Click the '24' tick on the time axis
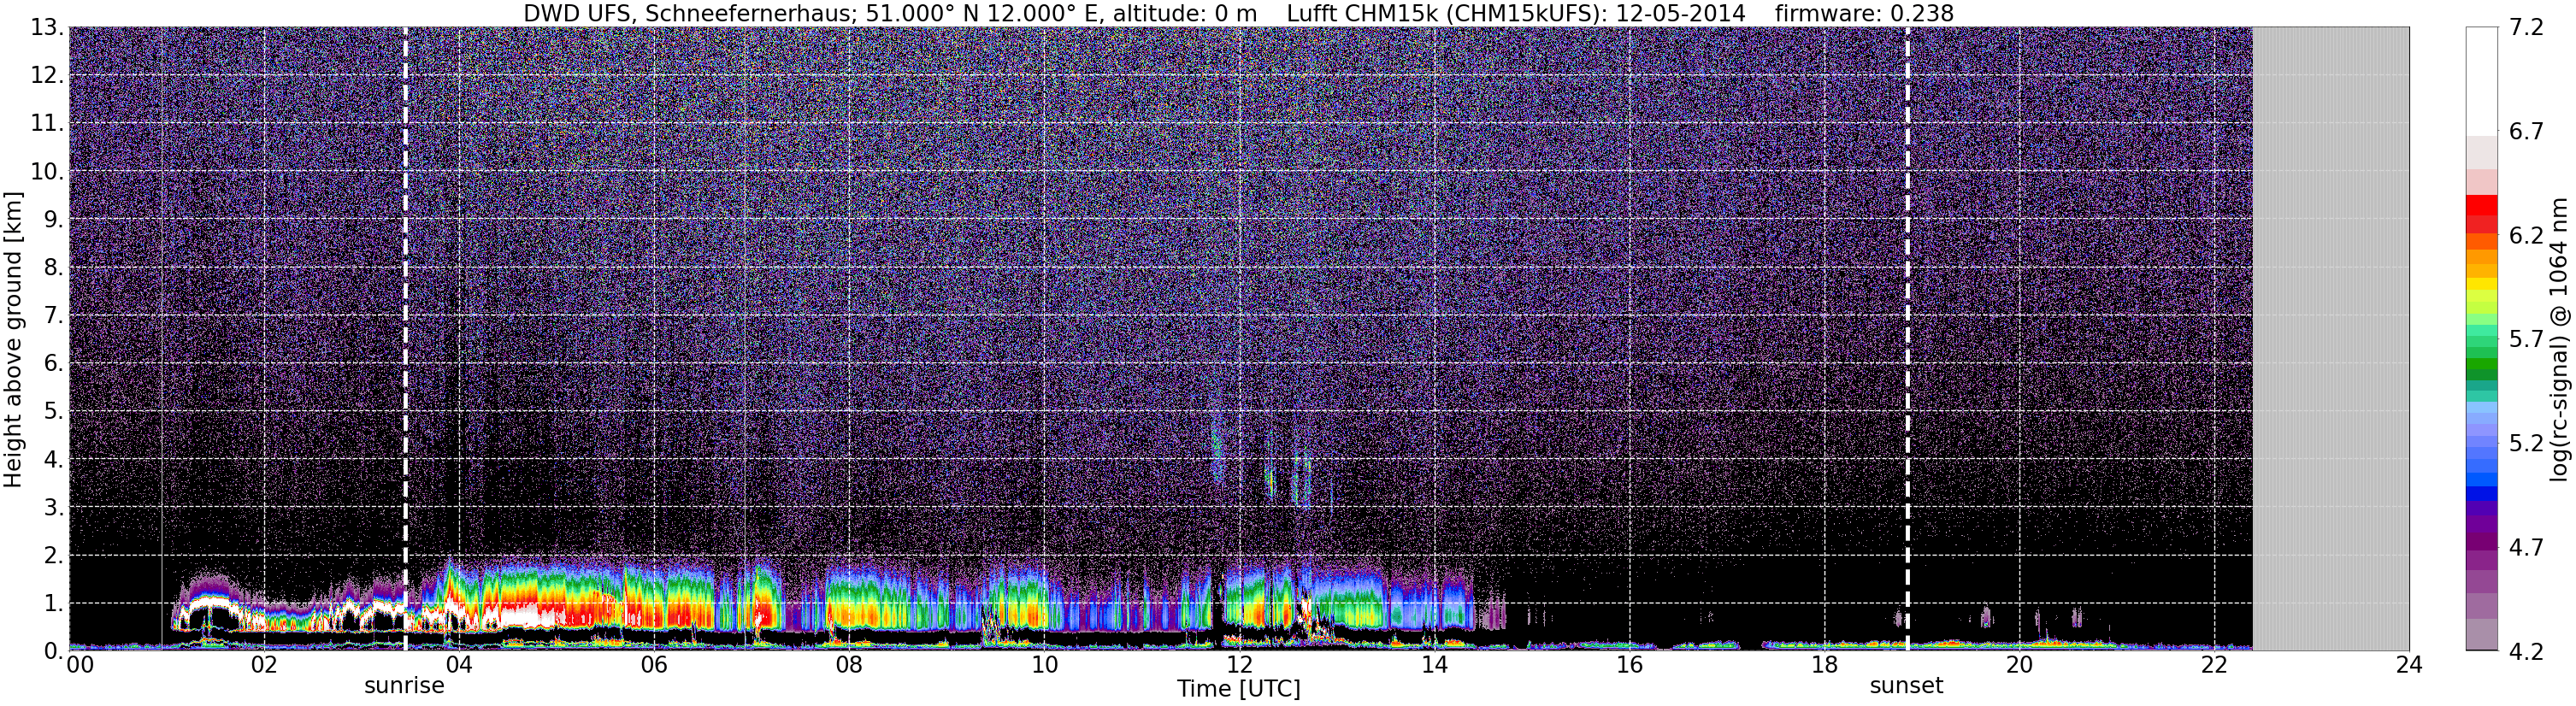This screenshot has width=2576, height=706. click(2409, 665)
